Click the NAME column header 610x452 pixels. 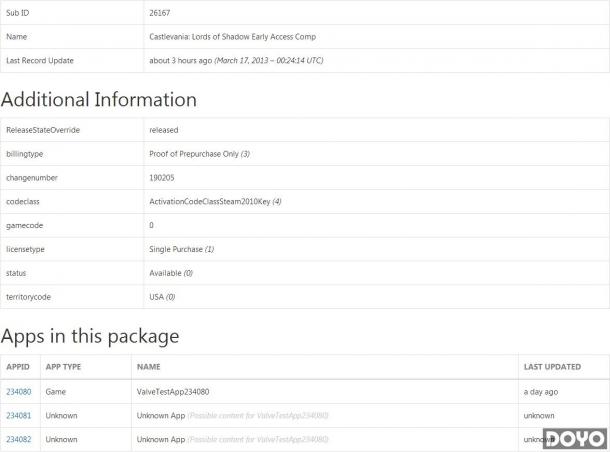[x=149, y=367]
